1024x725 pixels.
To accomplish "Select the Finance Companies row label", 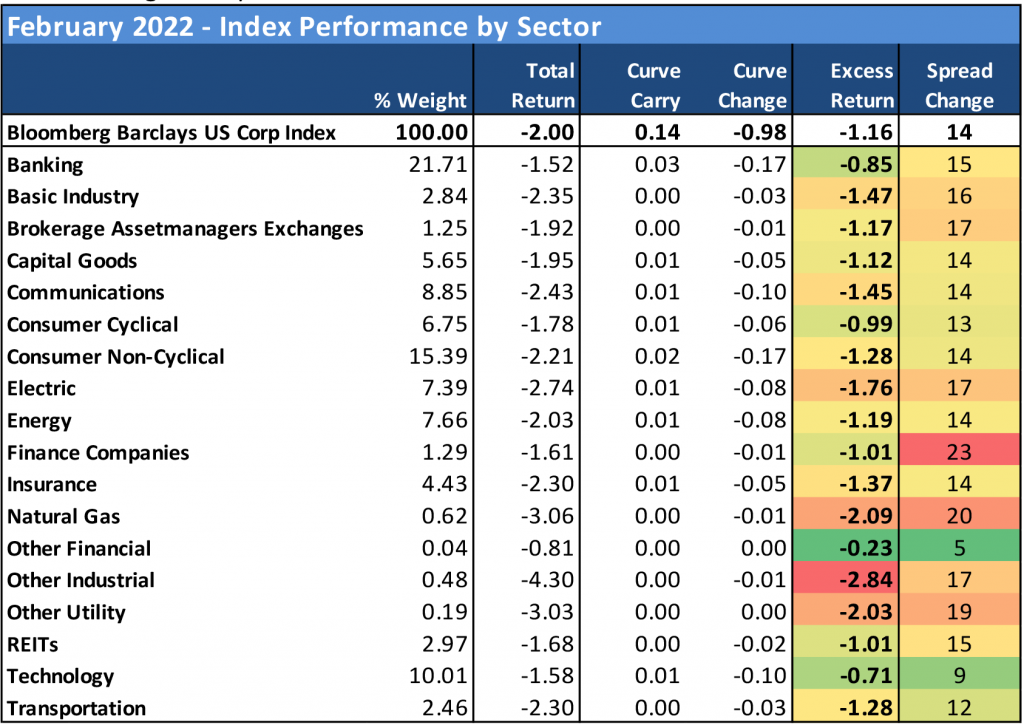I will coord(98,452).
